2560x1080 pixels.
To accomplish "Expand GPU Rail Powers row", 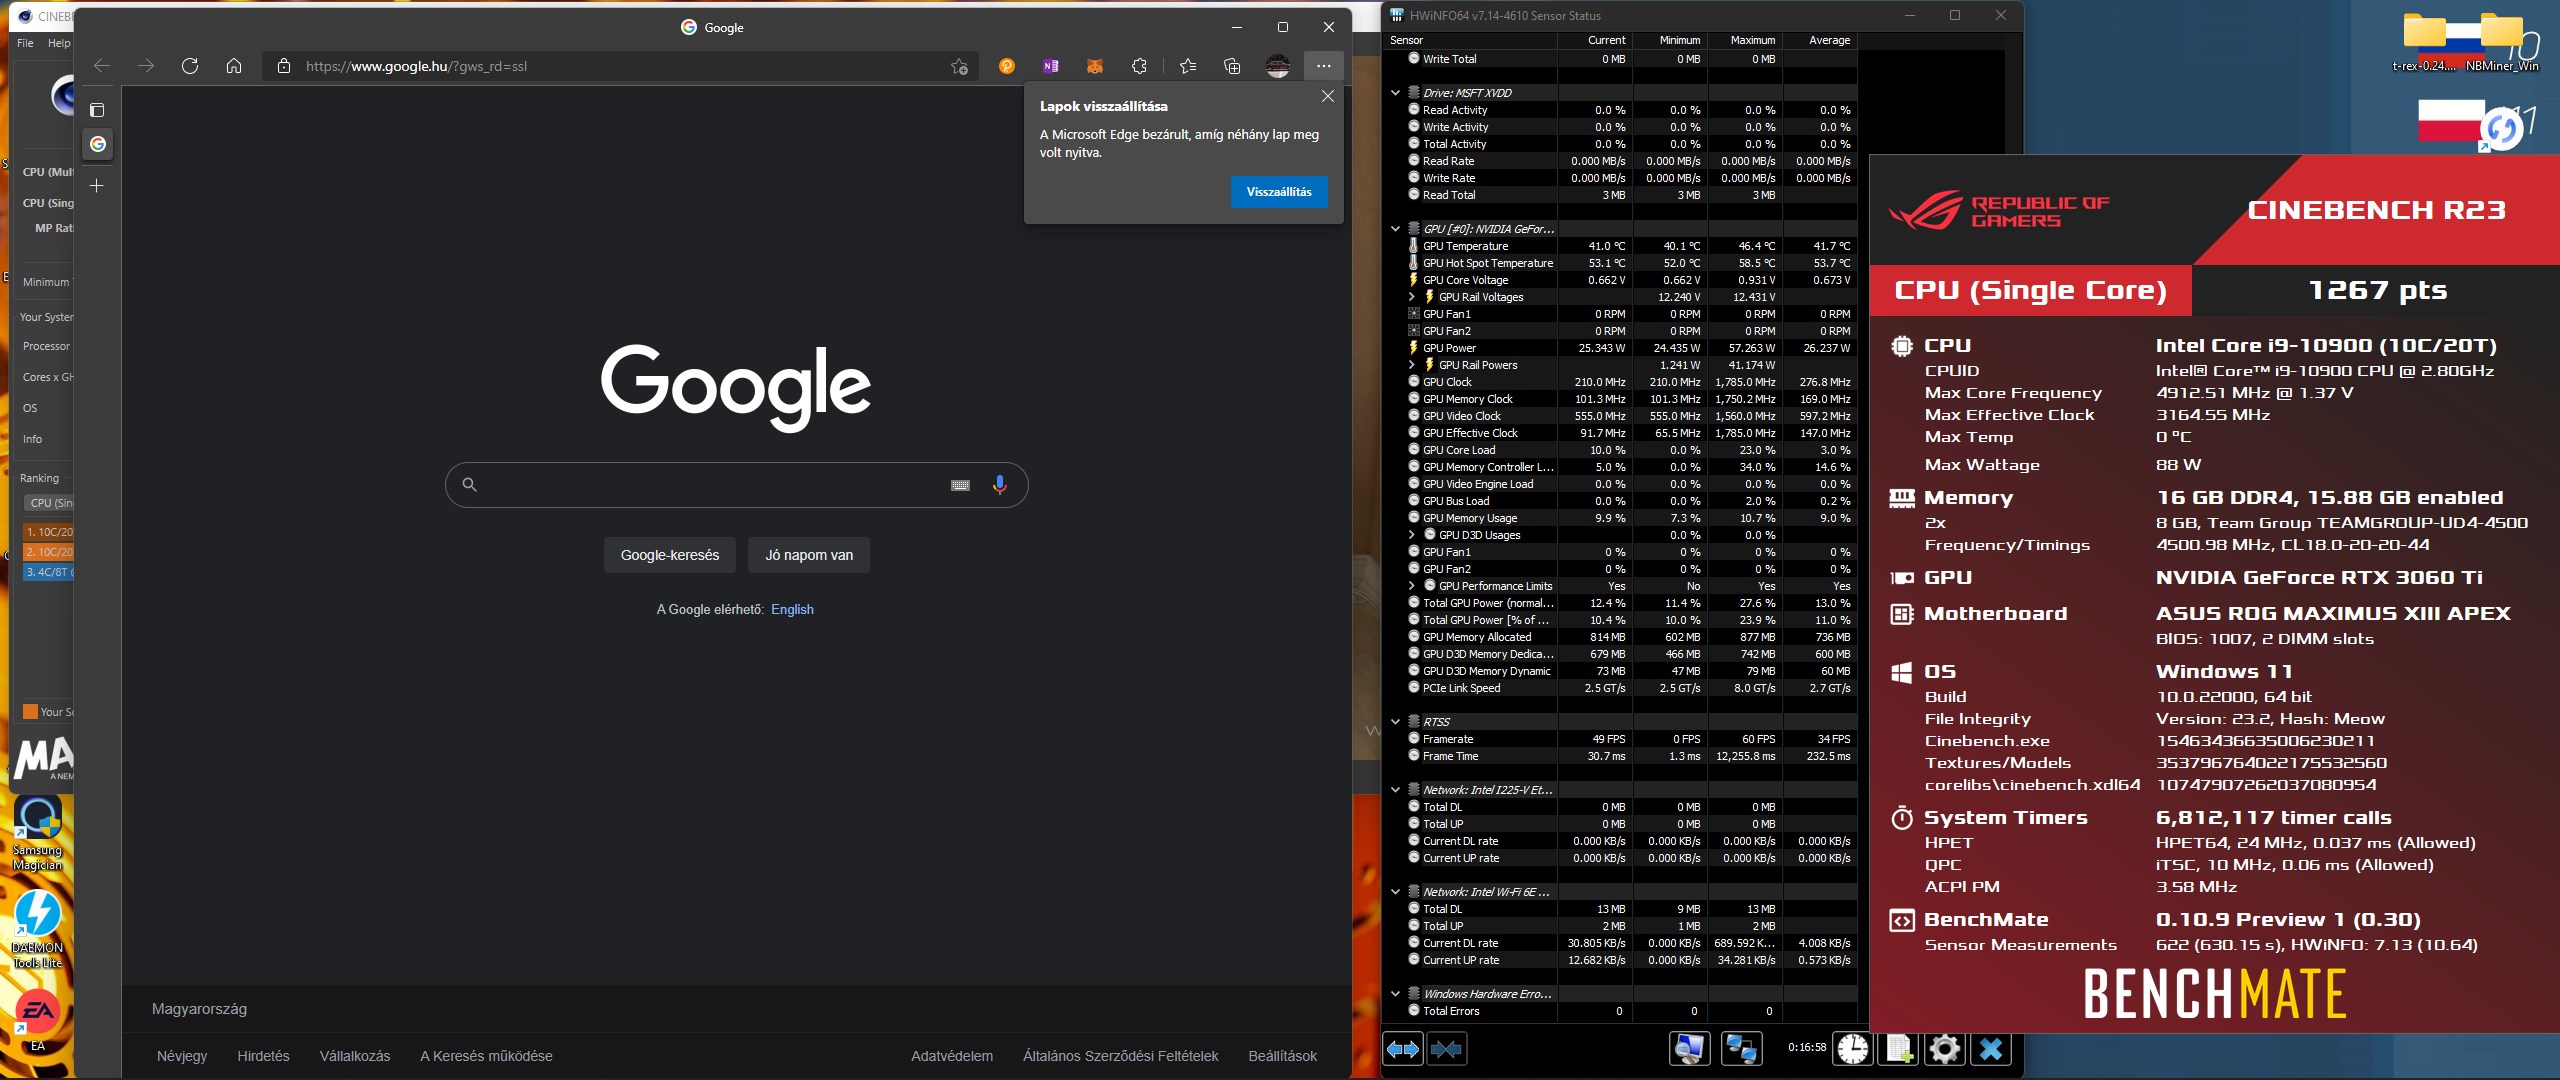I will tap(1412, 365).
